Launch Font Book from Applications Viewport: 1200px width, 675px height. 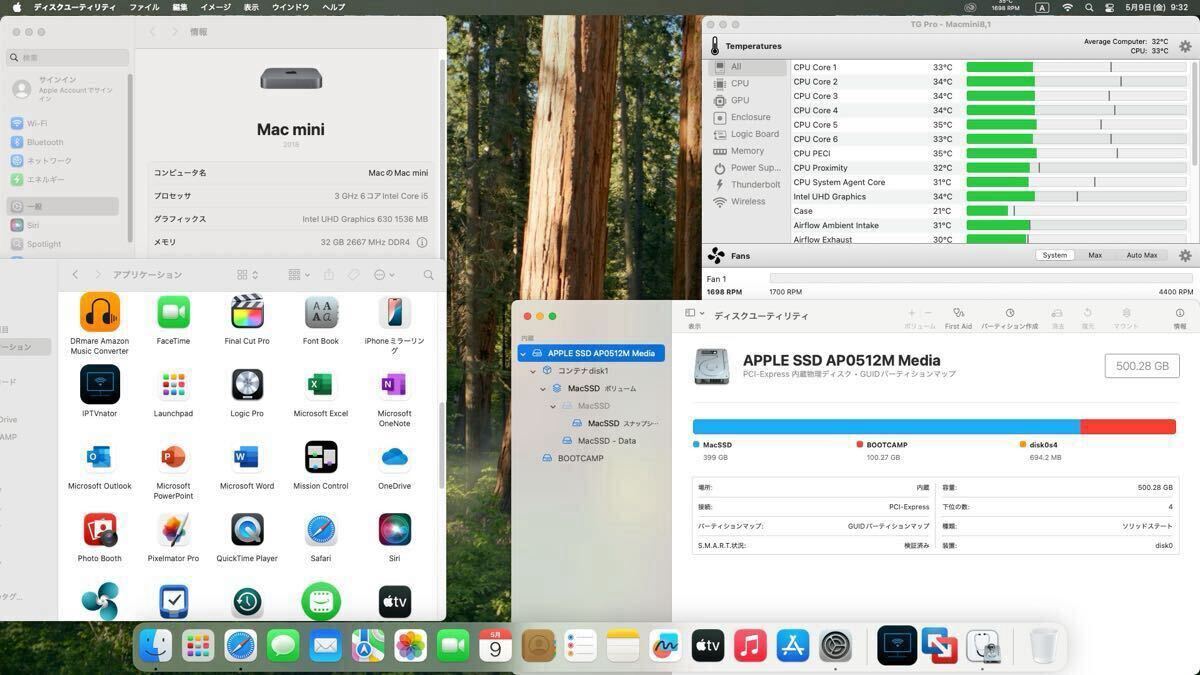coord(321,312)
